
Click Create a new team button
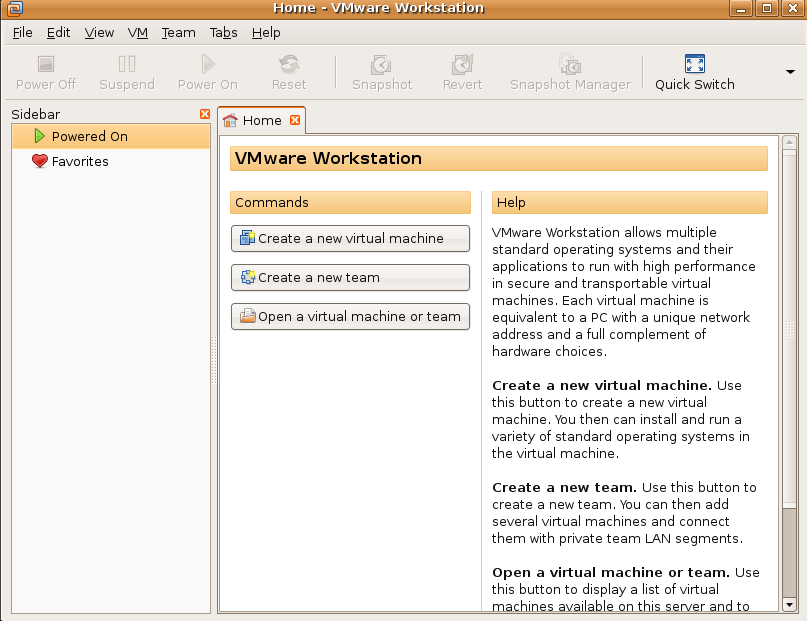click(350, 277)
